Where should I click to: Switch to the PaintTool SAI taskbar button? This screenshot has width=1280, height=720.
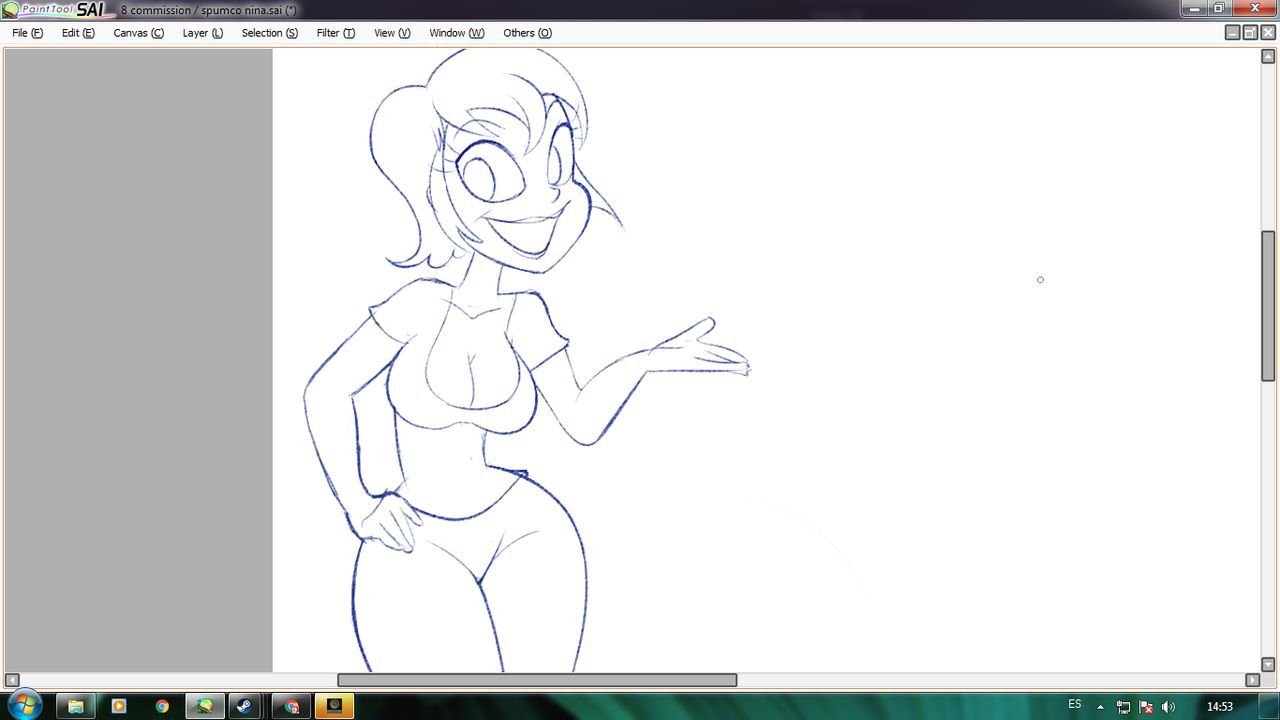(x=205, y=706)
